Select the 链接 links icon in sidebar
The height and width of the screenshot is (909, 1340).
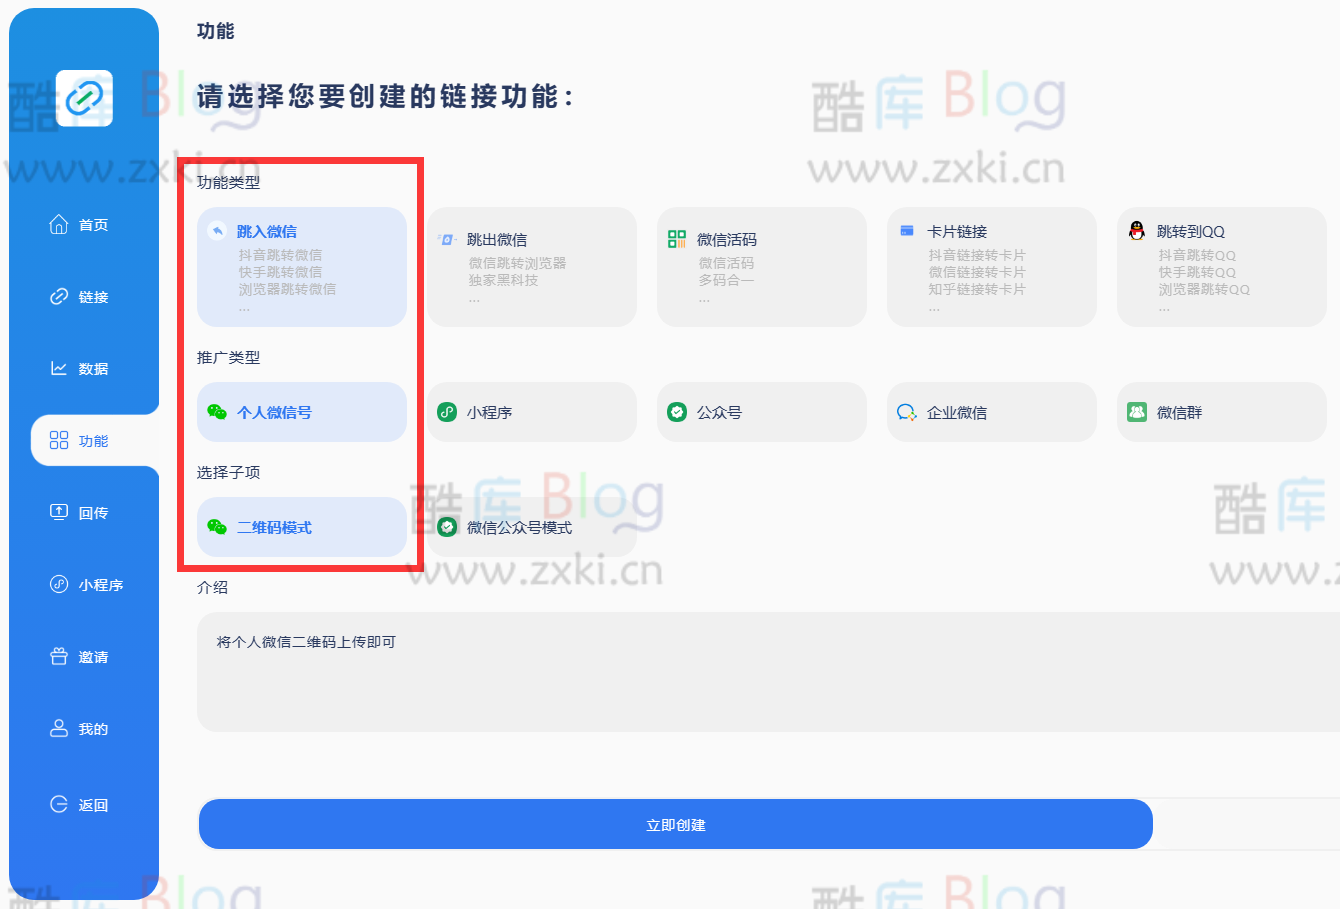point(83,296)
